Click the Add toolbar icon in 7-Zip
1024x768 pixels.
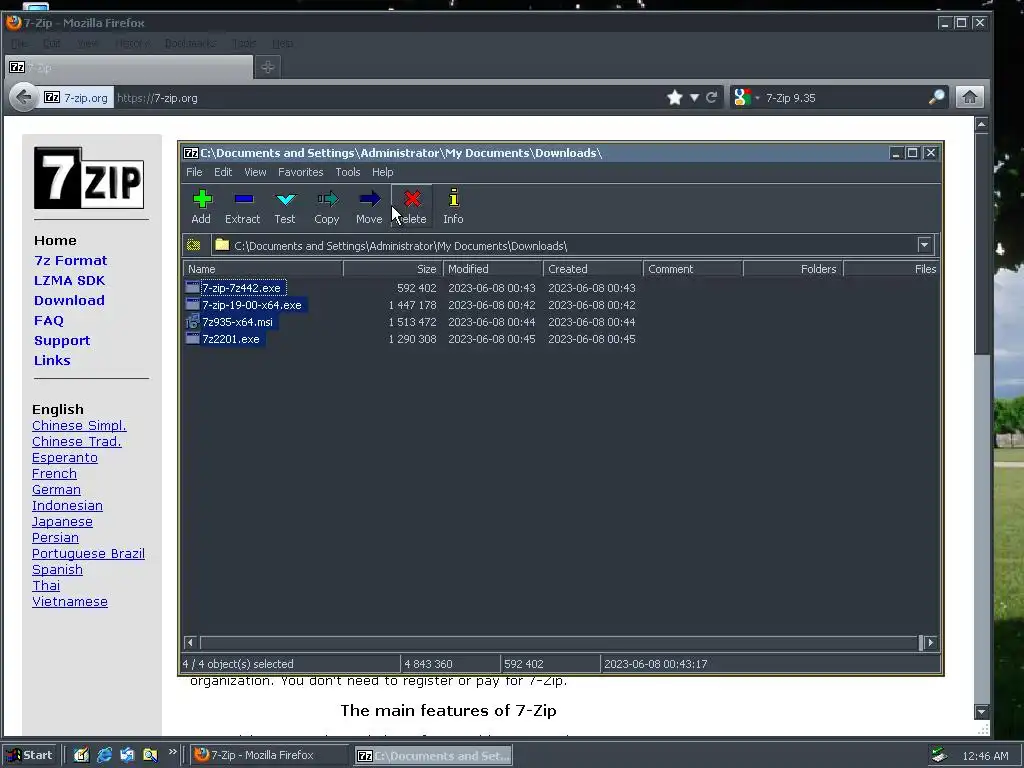pos(201,206)
